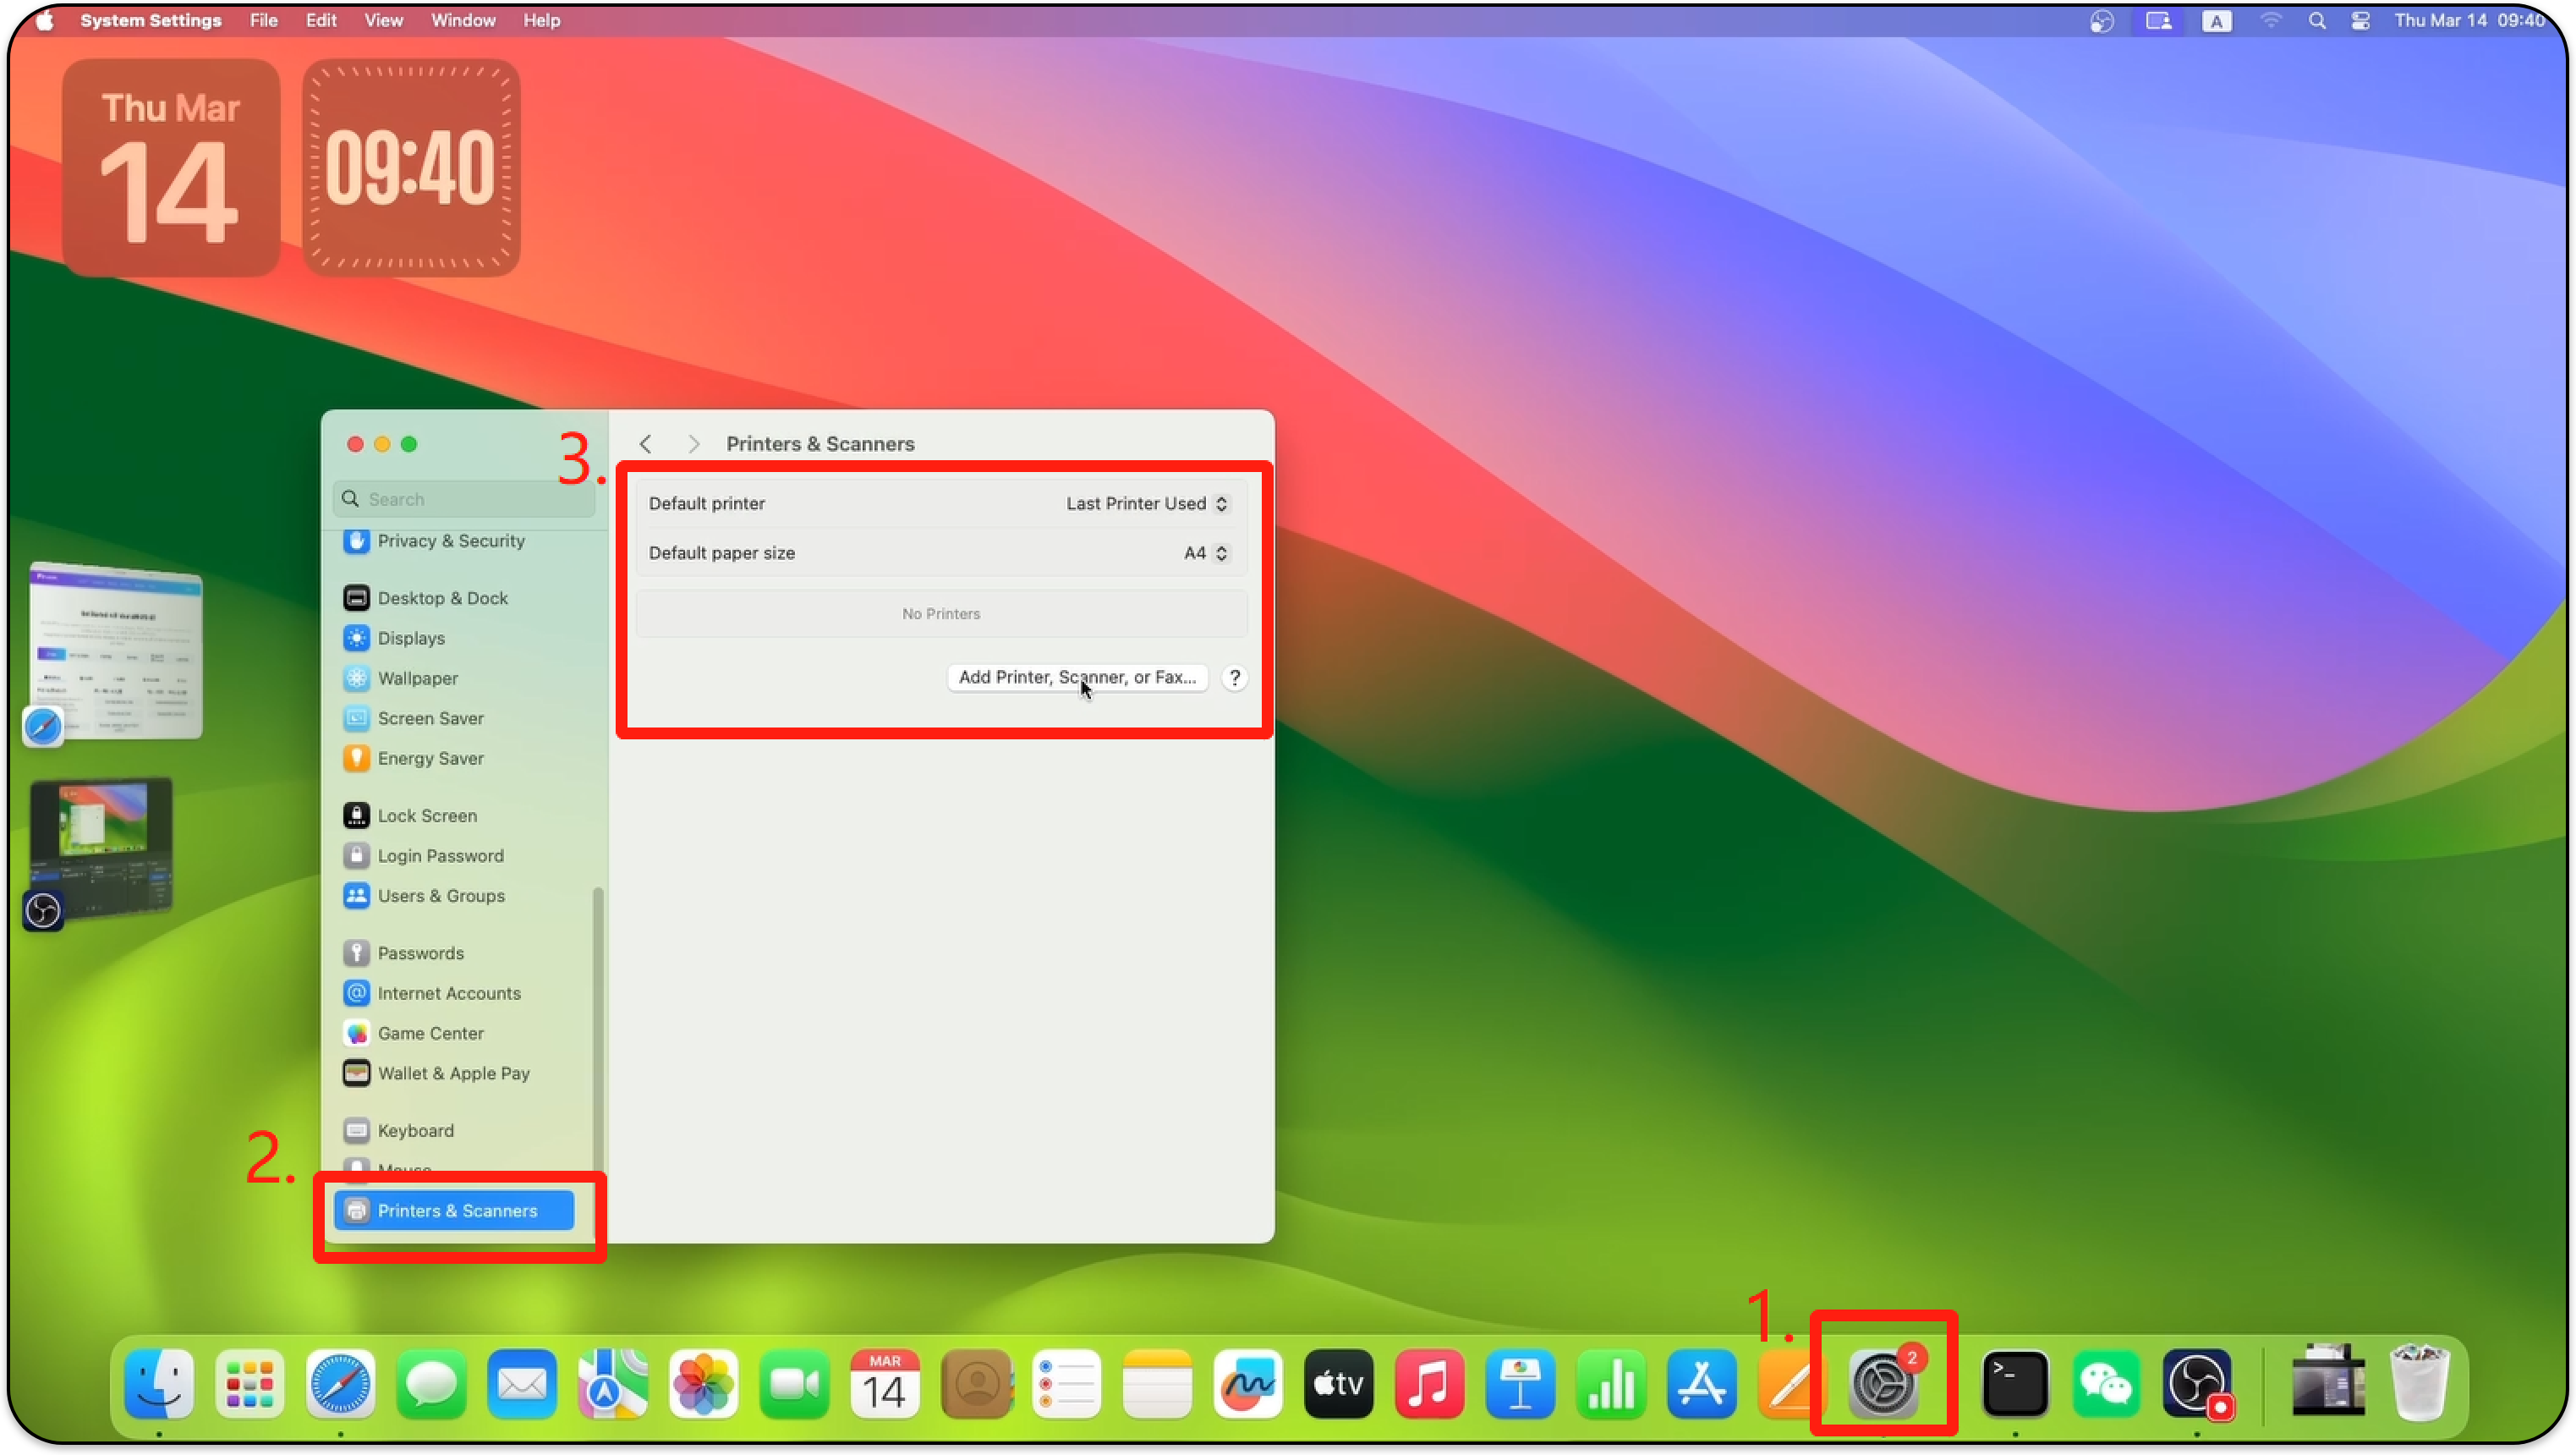Open Energy Saver settings

(x=430, y=758)
